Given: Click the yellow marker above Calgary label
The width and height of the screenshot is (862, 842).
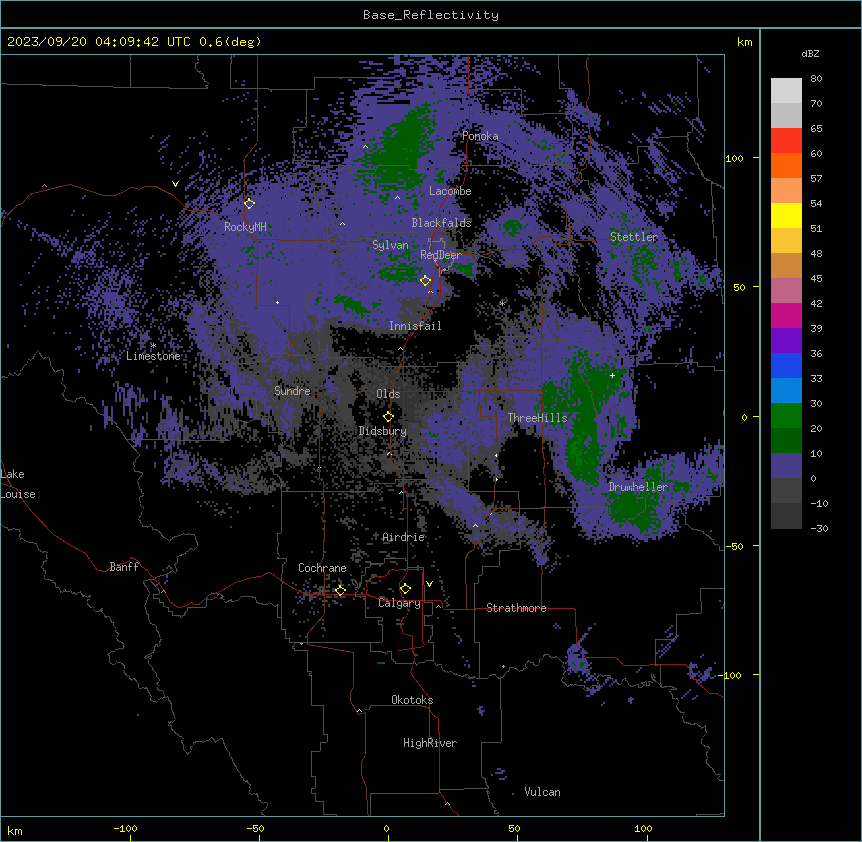Looking at the screenshot, I should click(x=406, y=588).
